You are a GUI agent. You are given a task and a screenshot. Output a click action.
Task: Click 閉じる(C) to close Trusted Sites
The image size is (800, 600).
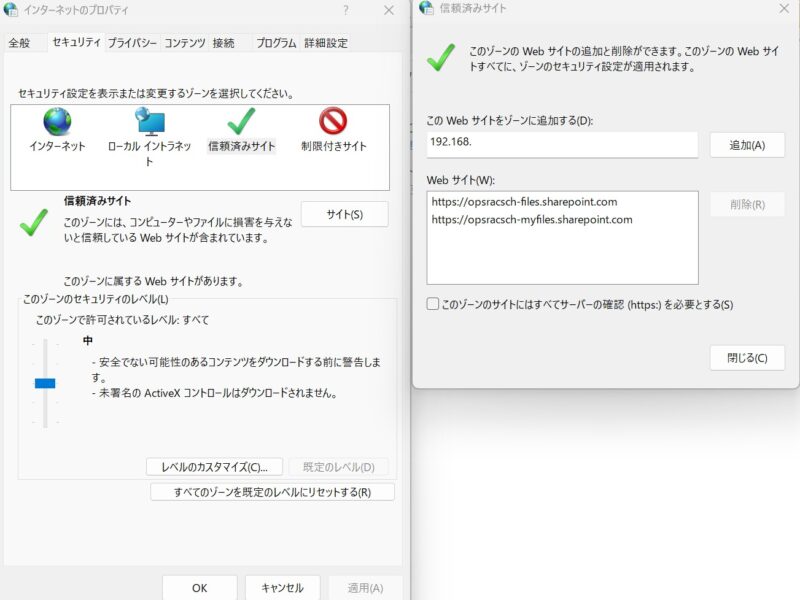[x=747, y=358]
